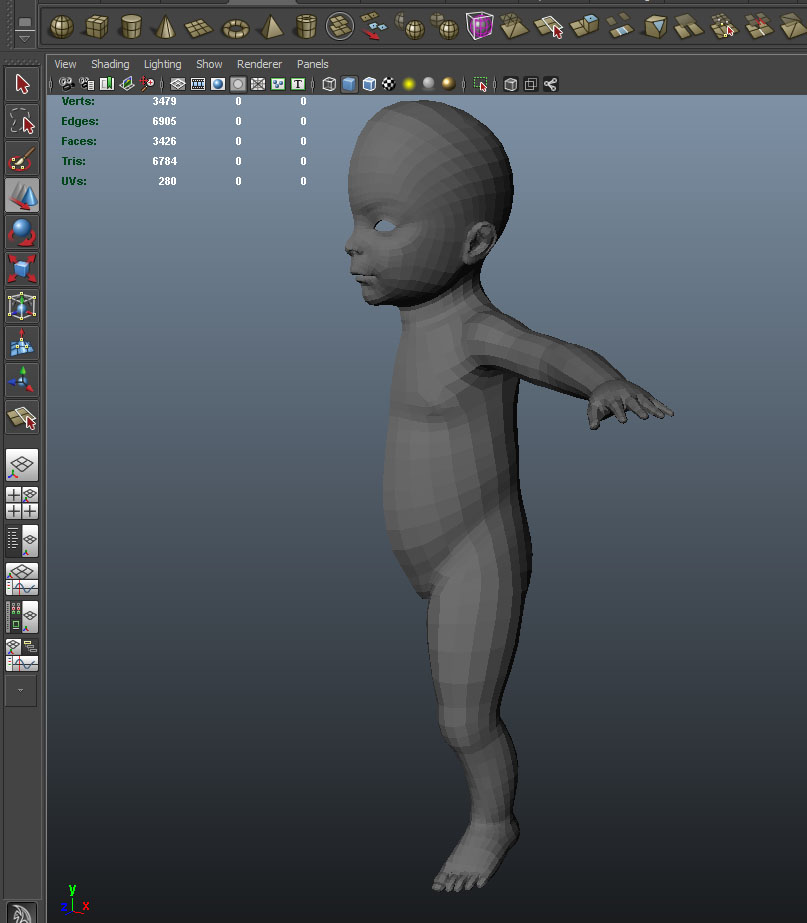
Task: Open the Show panel menu
Action: point(209,64)
